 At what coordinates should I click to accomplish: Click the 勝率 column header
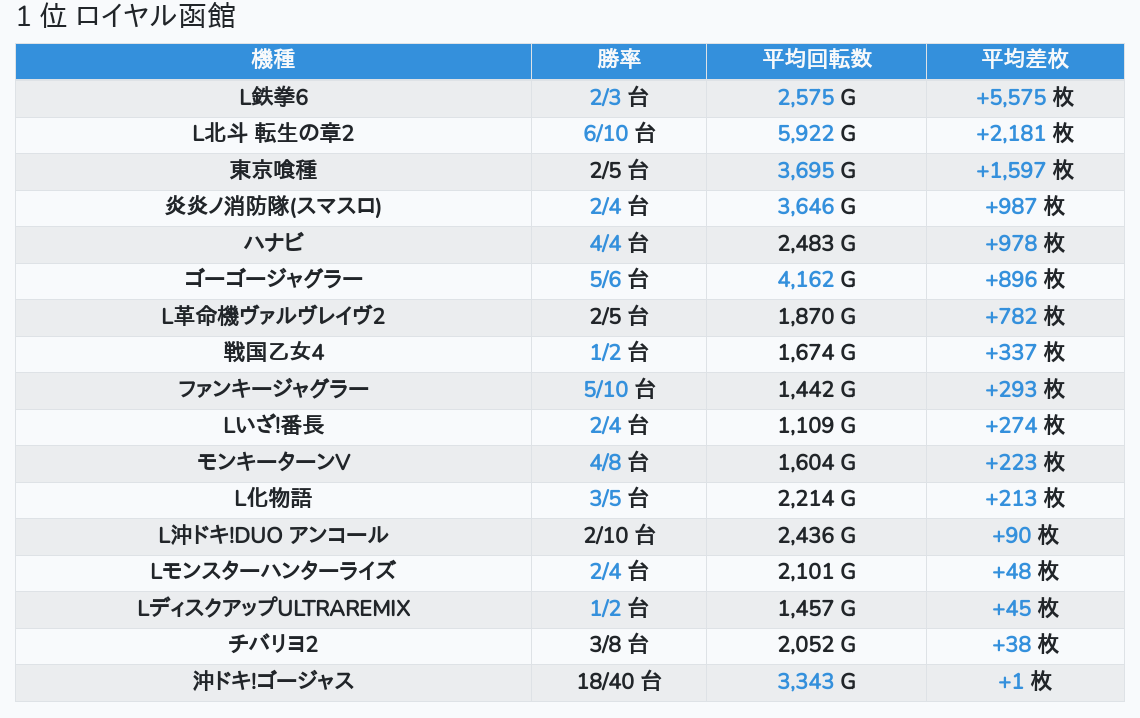[x=618, y=60]
